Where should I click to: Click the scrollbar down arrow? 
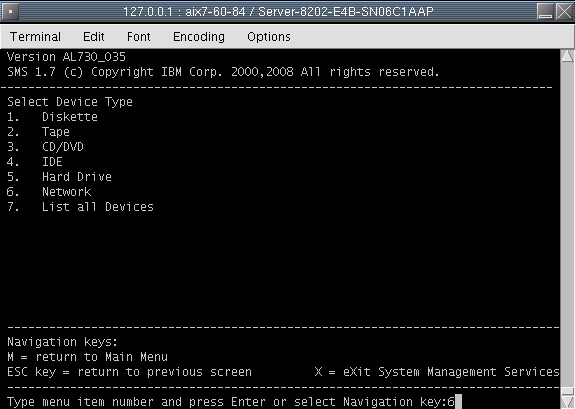(x=567, y=401)
